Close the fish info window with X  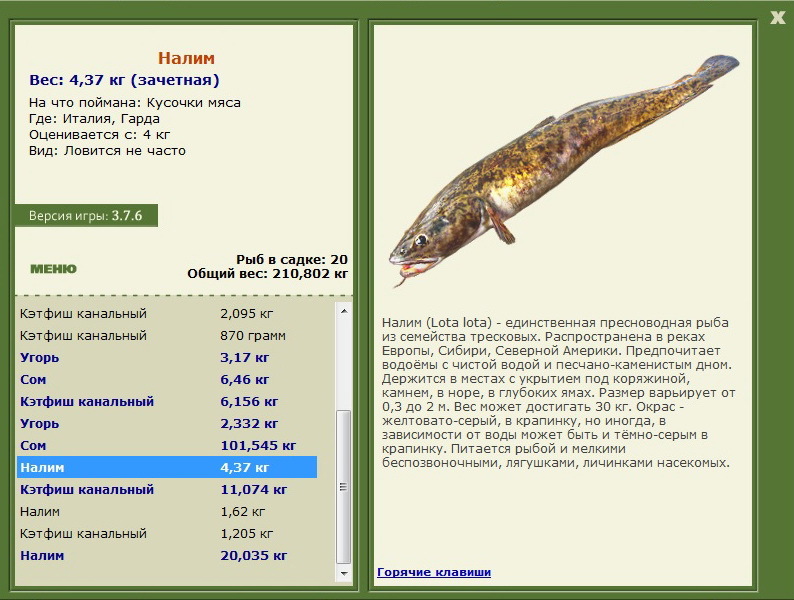[777, 16]
